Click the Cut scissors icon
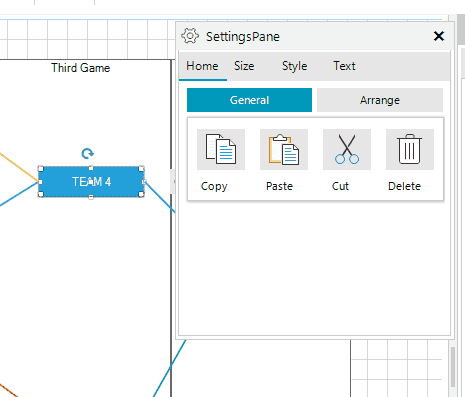This screenshot has width=465, height=397. pos(347,149)
